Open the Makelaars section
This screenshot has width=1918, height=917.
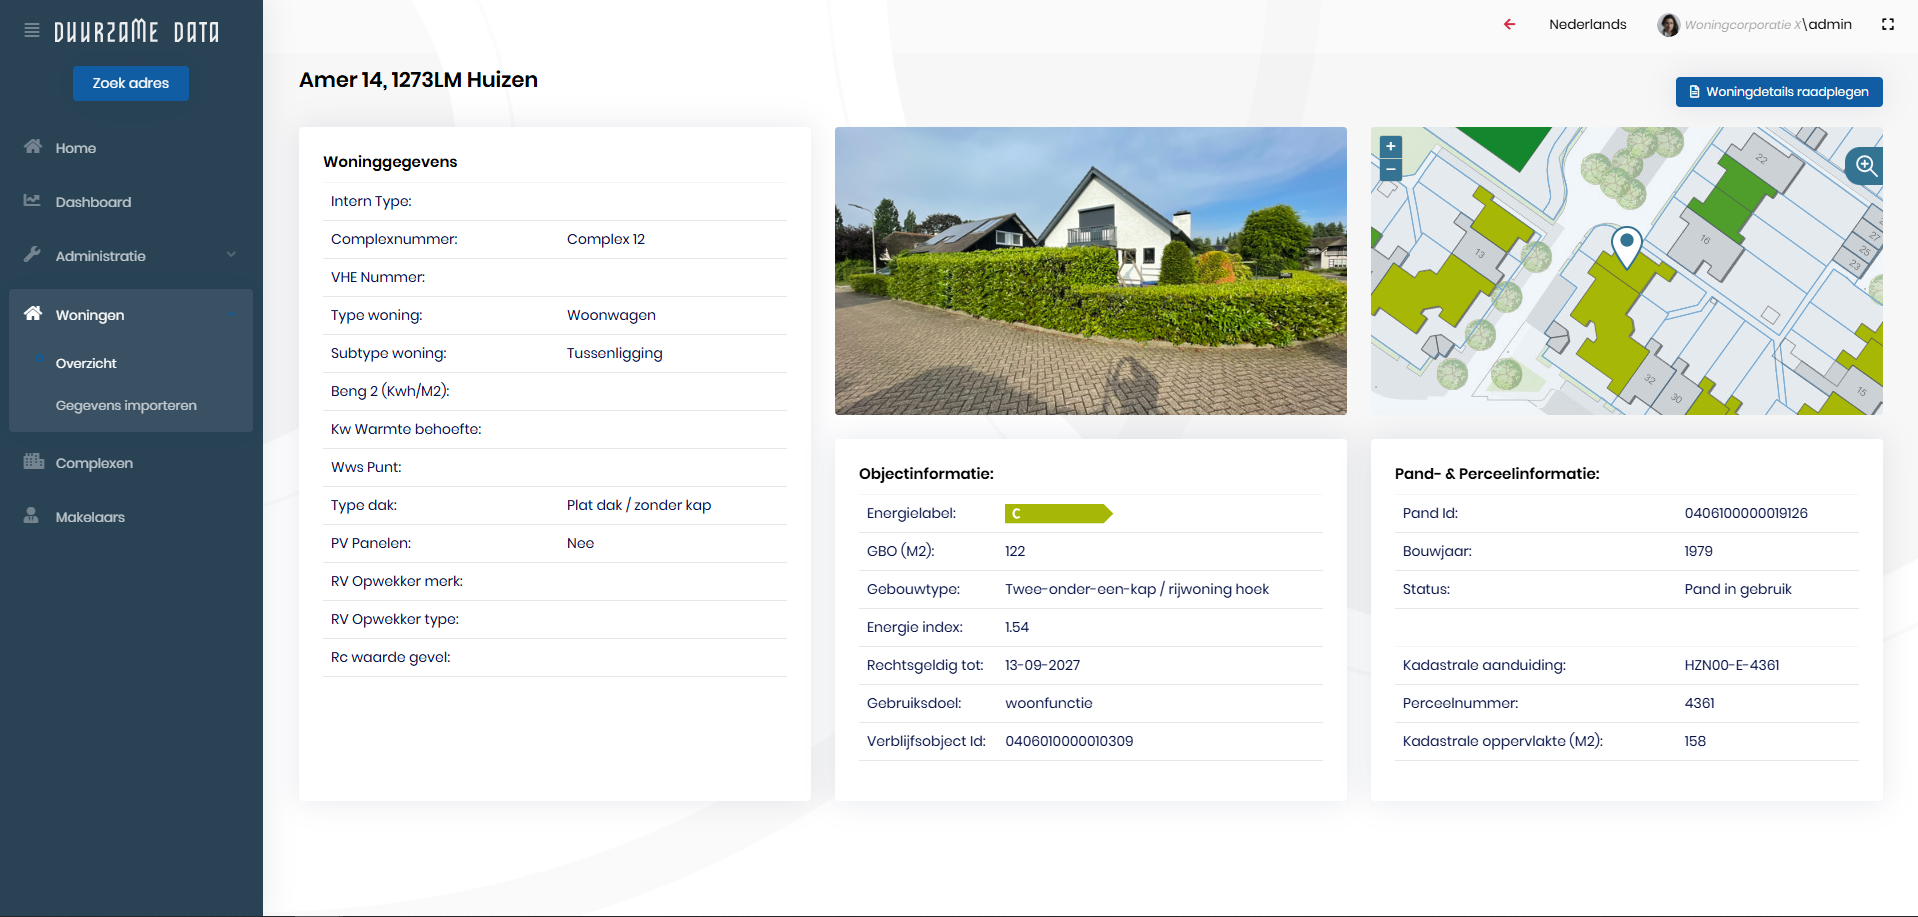pyautogui.click(x=90, y=517)
